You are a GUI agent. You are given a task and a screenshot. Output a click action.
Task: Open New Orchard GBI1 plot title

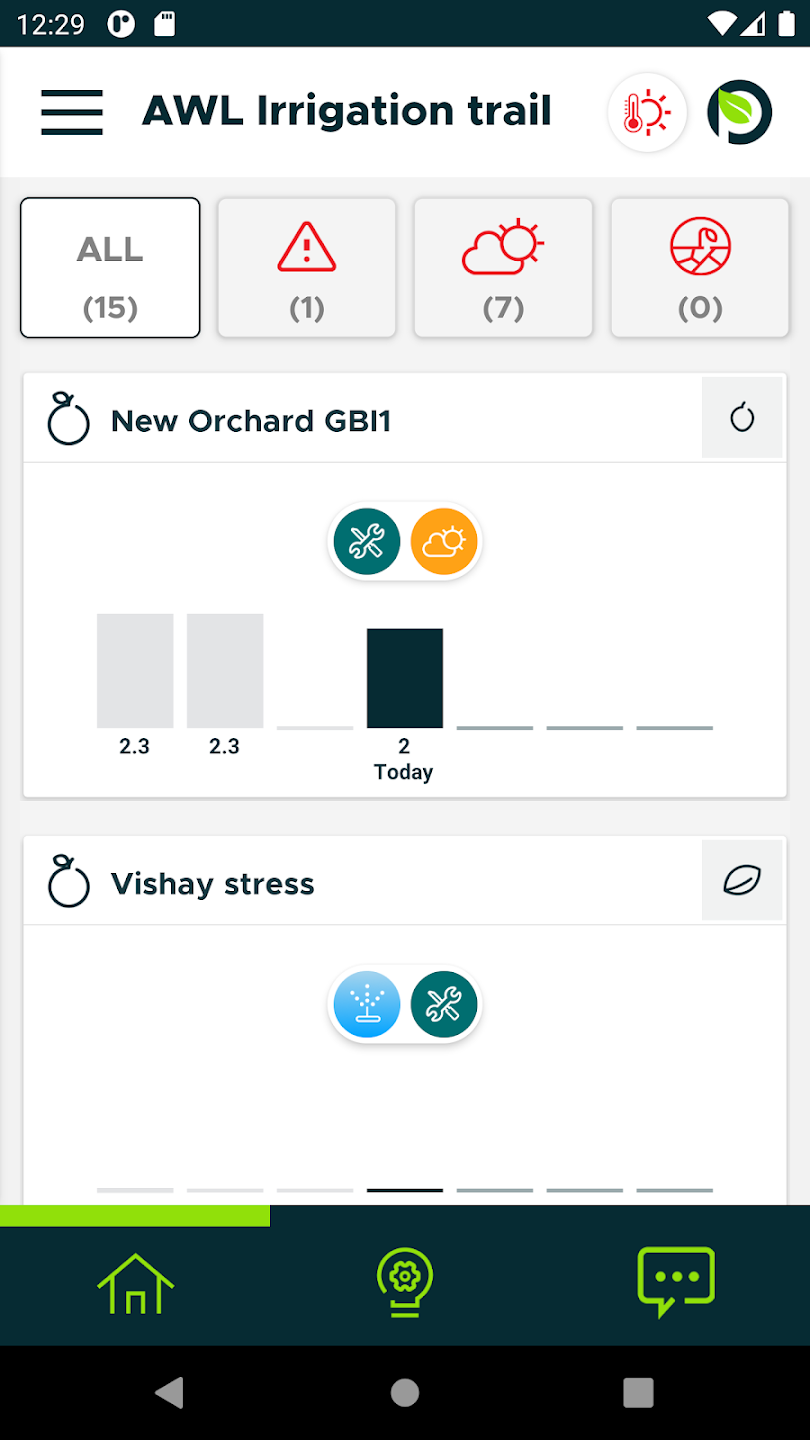point(250,421)
